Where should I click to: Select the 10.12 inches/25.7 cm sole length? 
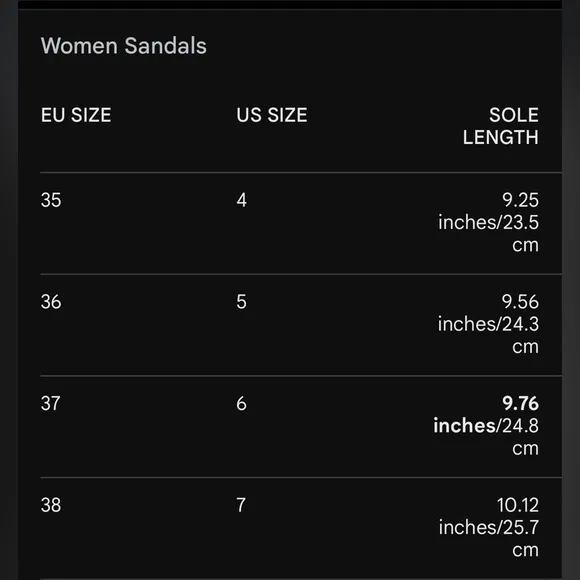[489, 527]
